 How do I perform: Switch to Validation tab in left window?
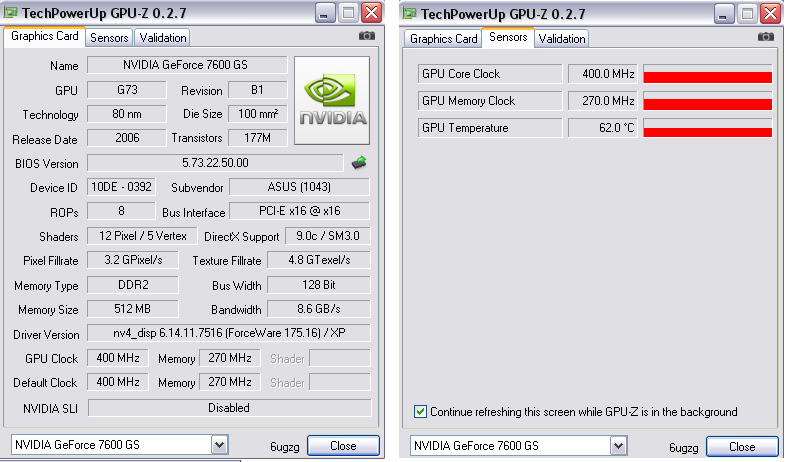(x=163, y=38)
